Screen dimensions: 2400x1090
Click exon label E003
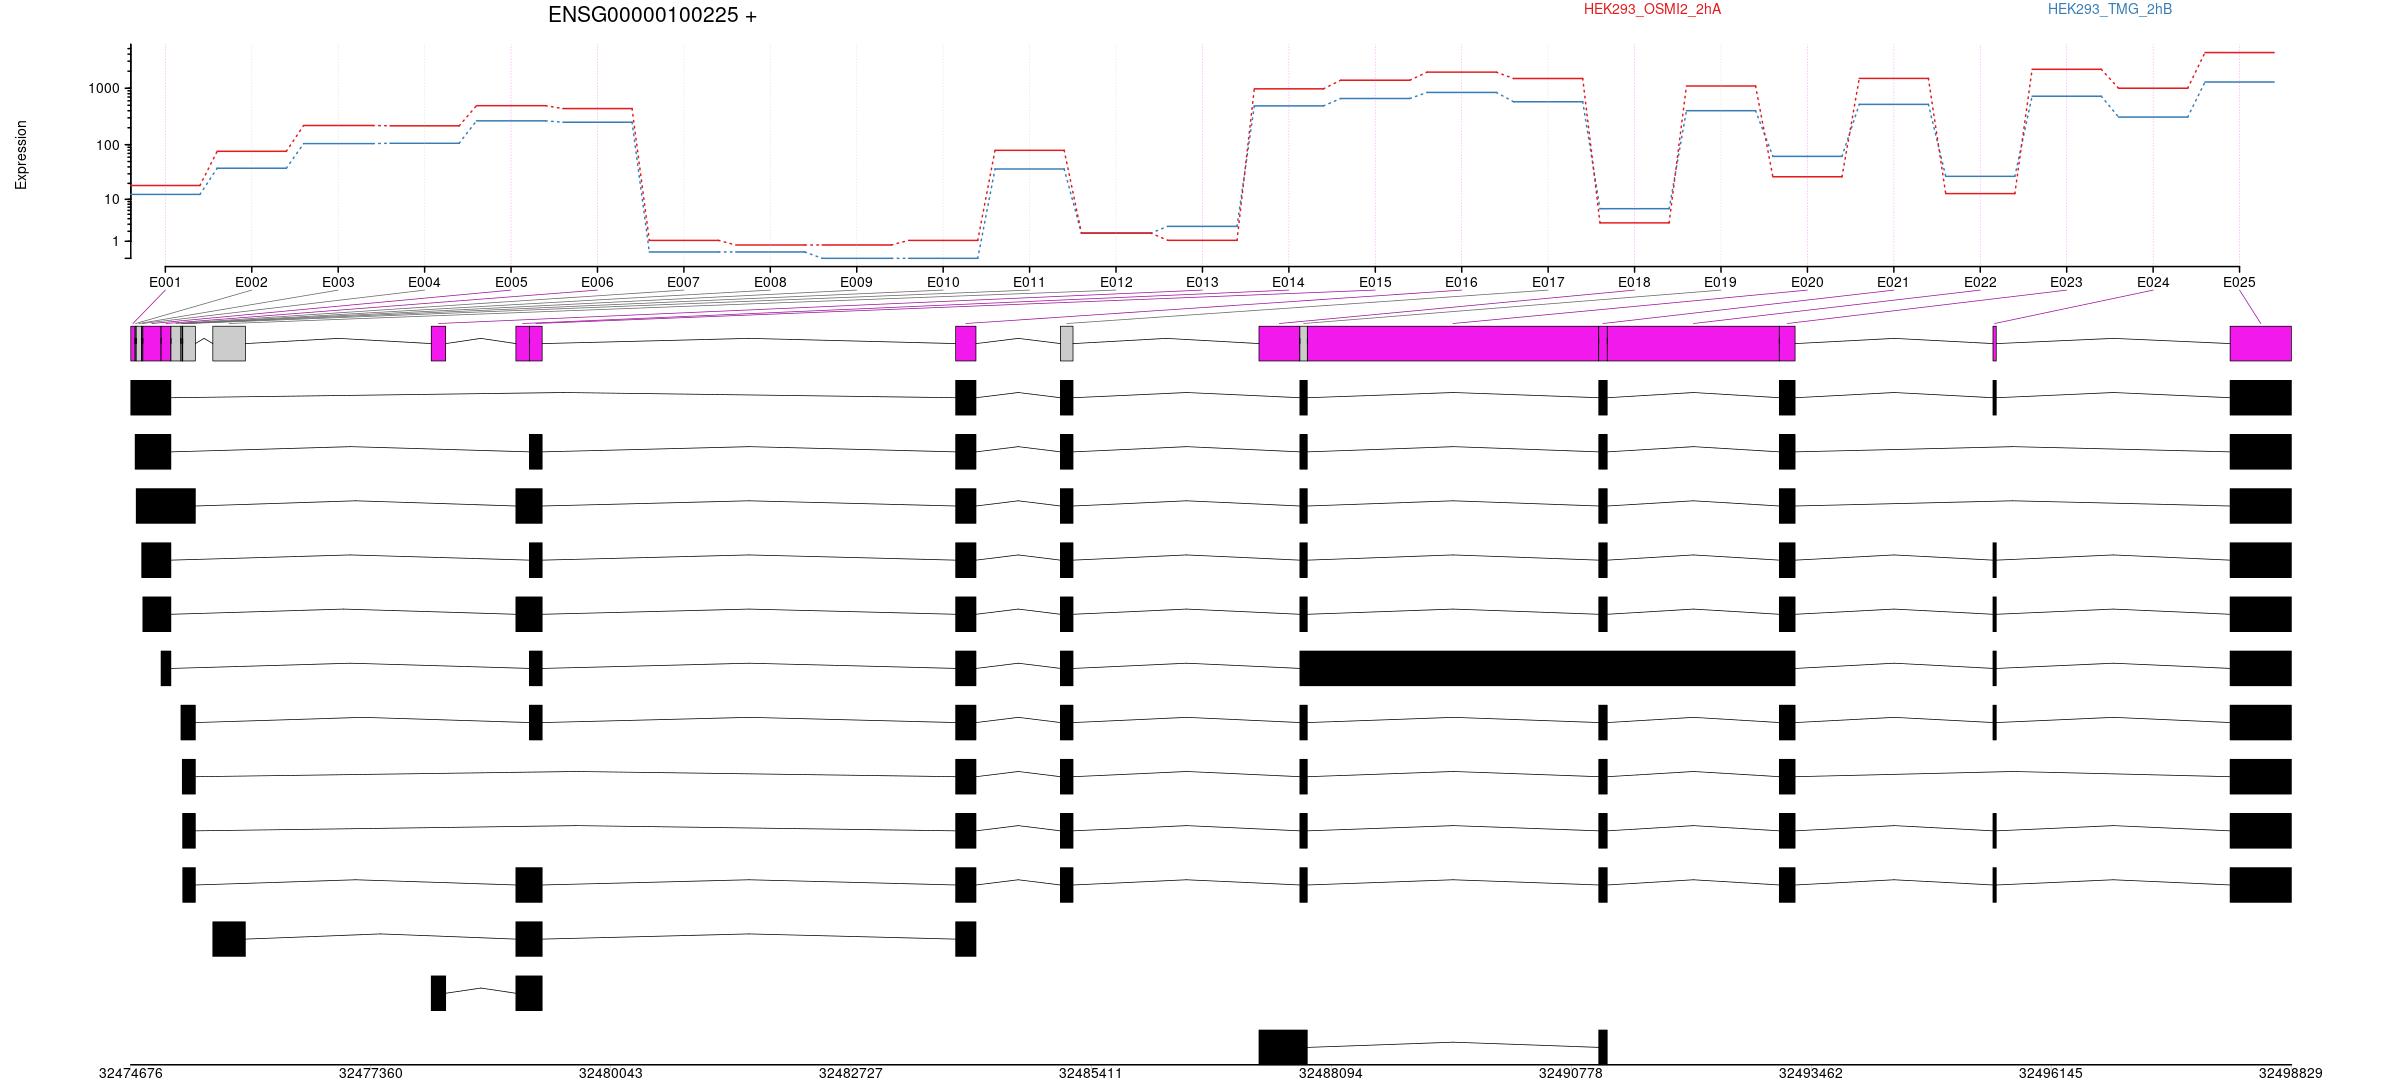(338, 282)
